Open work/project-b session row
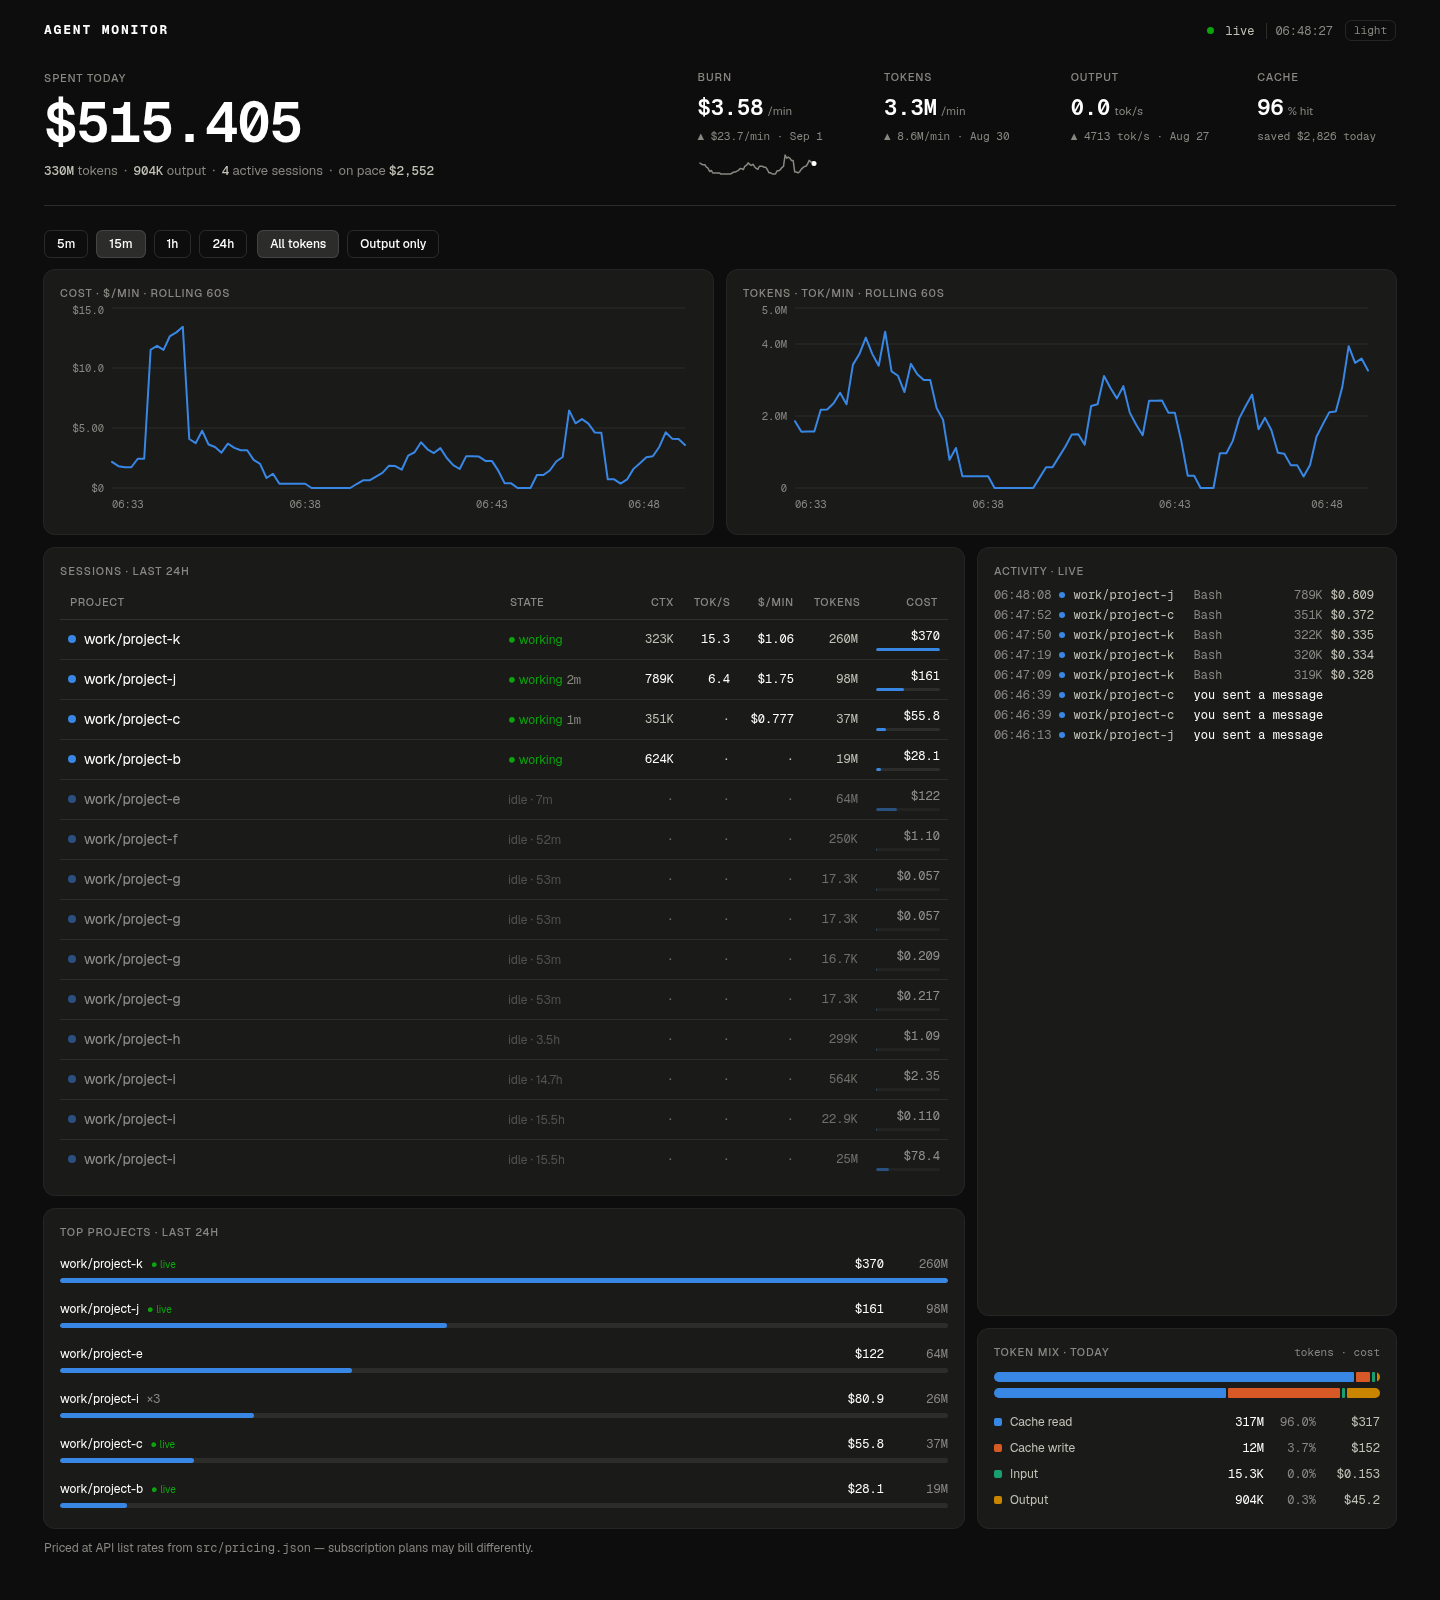Screen dimensions: 1440x1600 point(504,760)
